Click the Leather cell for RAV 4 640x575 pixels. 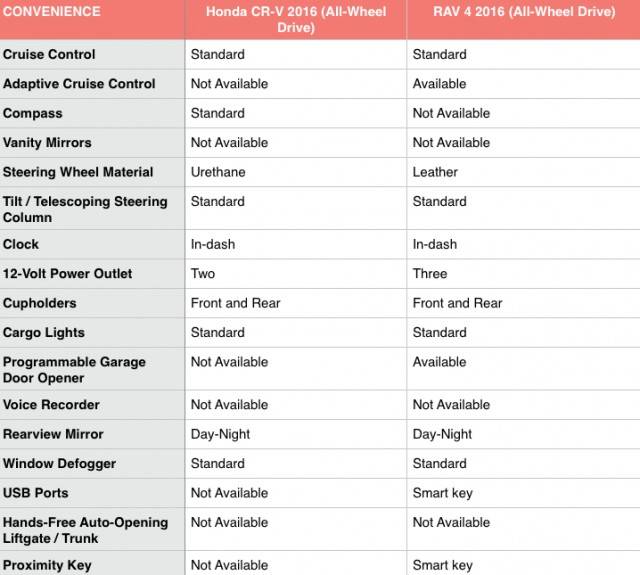435,172
